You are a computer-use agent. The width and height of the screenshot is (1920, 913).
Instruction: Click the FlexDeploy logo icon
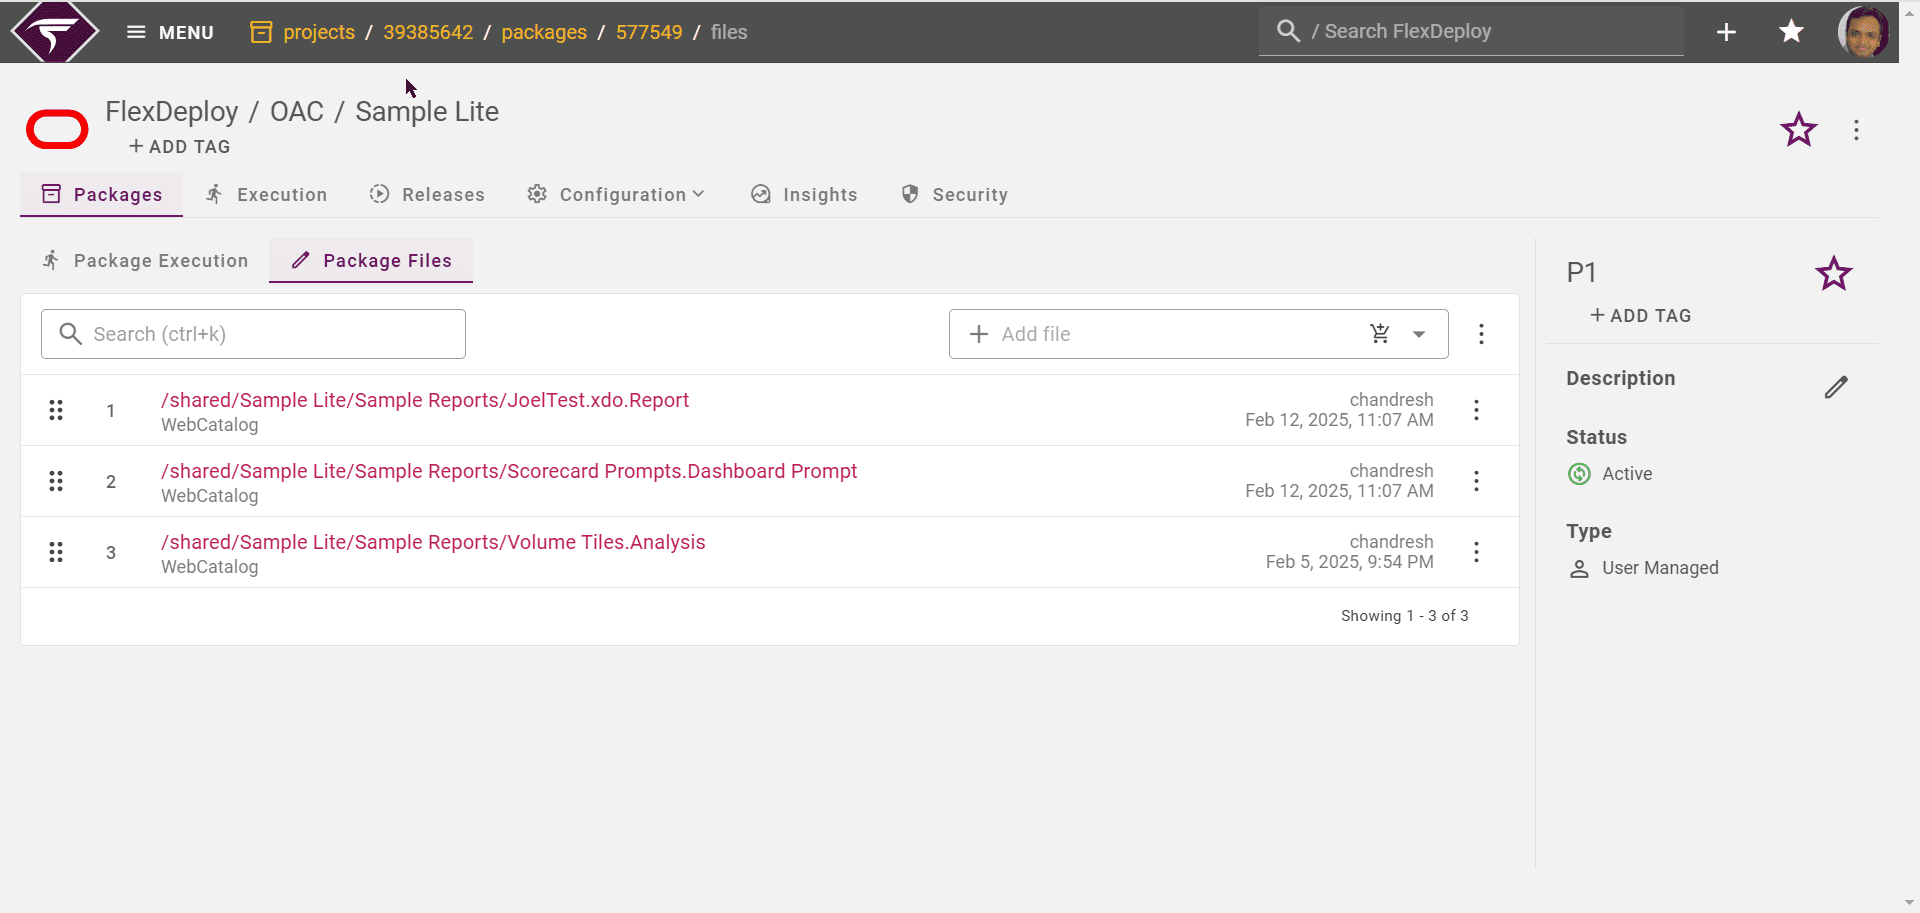(55, 32)
